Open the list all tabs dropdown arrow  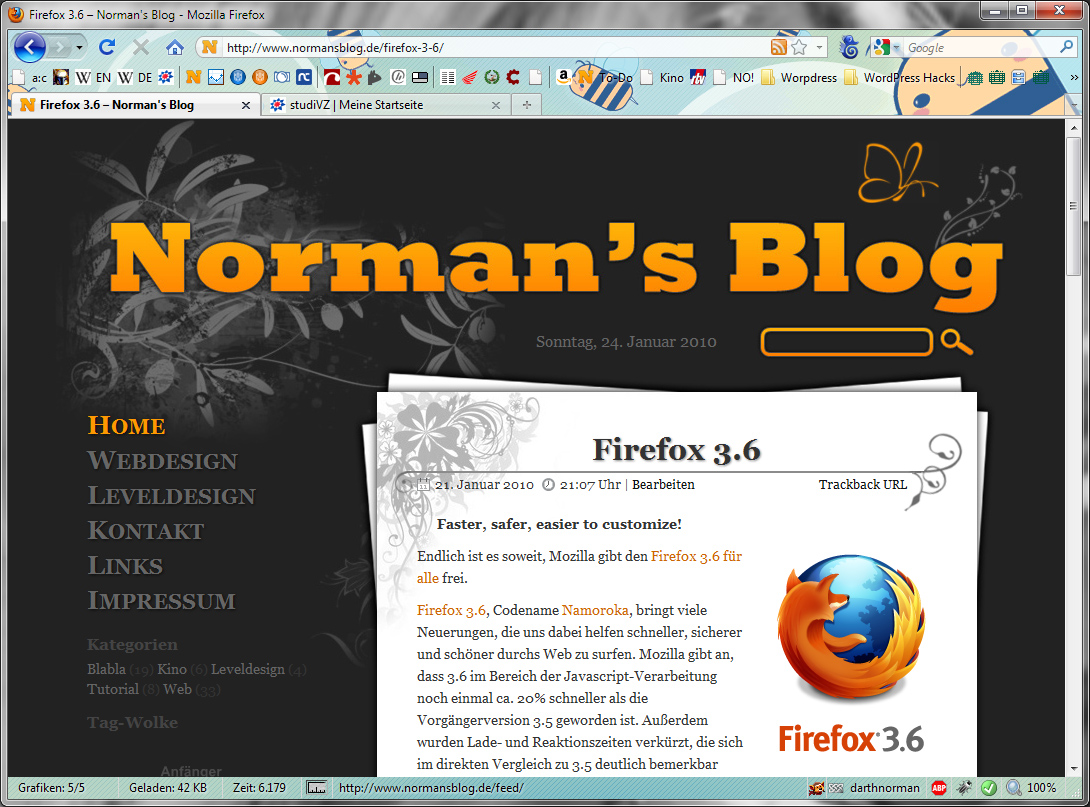pos(1075,105)
